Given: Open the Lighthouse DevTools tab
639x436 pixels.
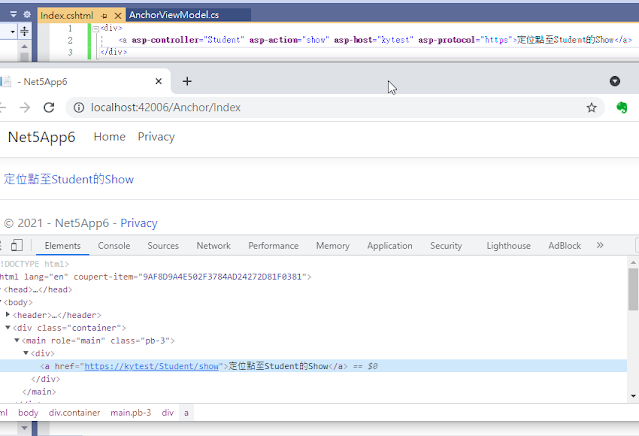Looking at the screenshot, I should [x=509, y=246].
